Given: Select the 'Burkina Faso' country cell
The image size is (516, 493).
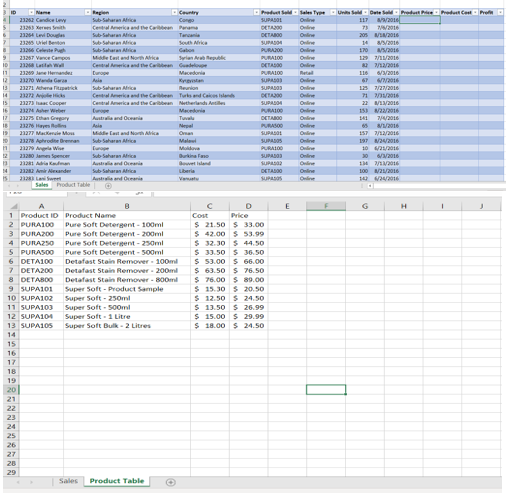Looking at the screenshot, I should click(x=219, y=156).
